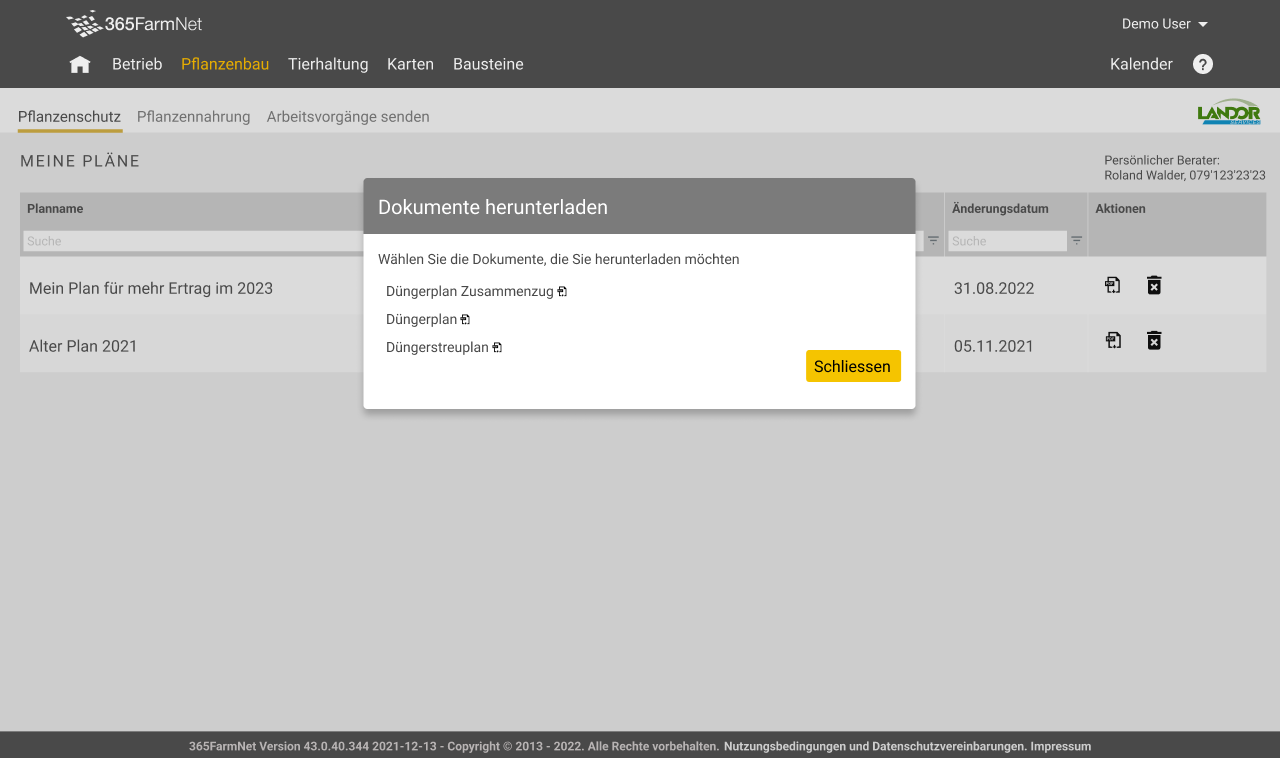Click download documents icon for Alter Plan 2021
This screenshot has height=758, width=1280.
click(1113, 341)
